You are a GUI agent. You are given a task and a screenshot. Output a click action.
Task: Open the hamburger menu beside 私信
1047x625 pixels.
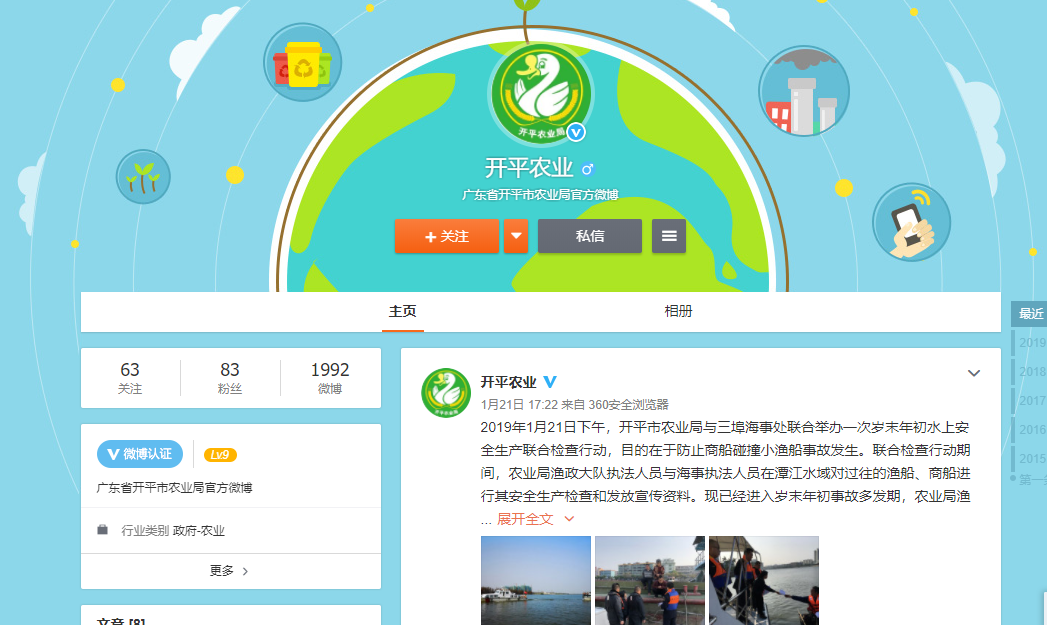pos(668,236)
